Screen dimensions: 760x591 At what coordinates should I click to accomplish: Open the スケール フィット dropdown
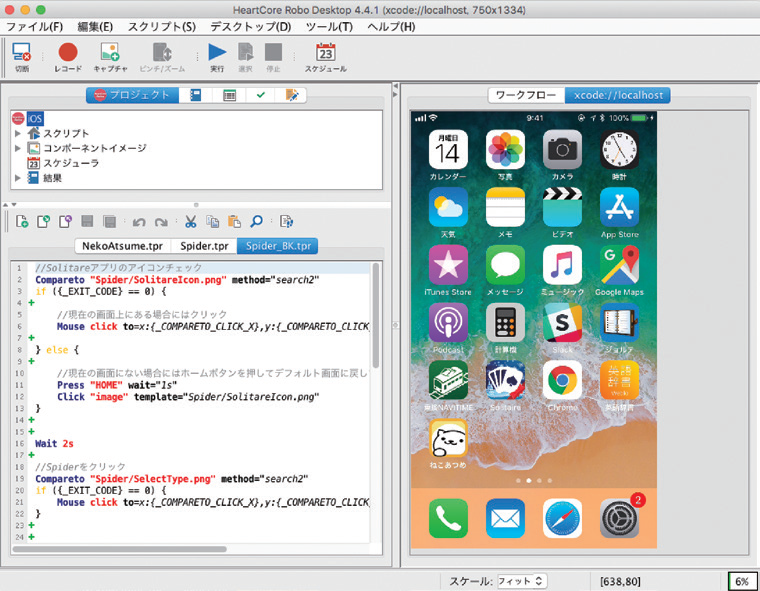[522, 581]
